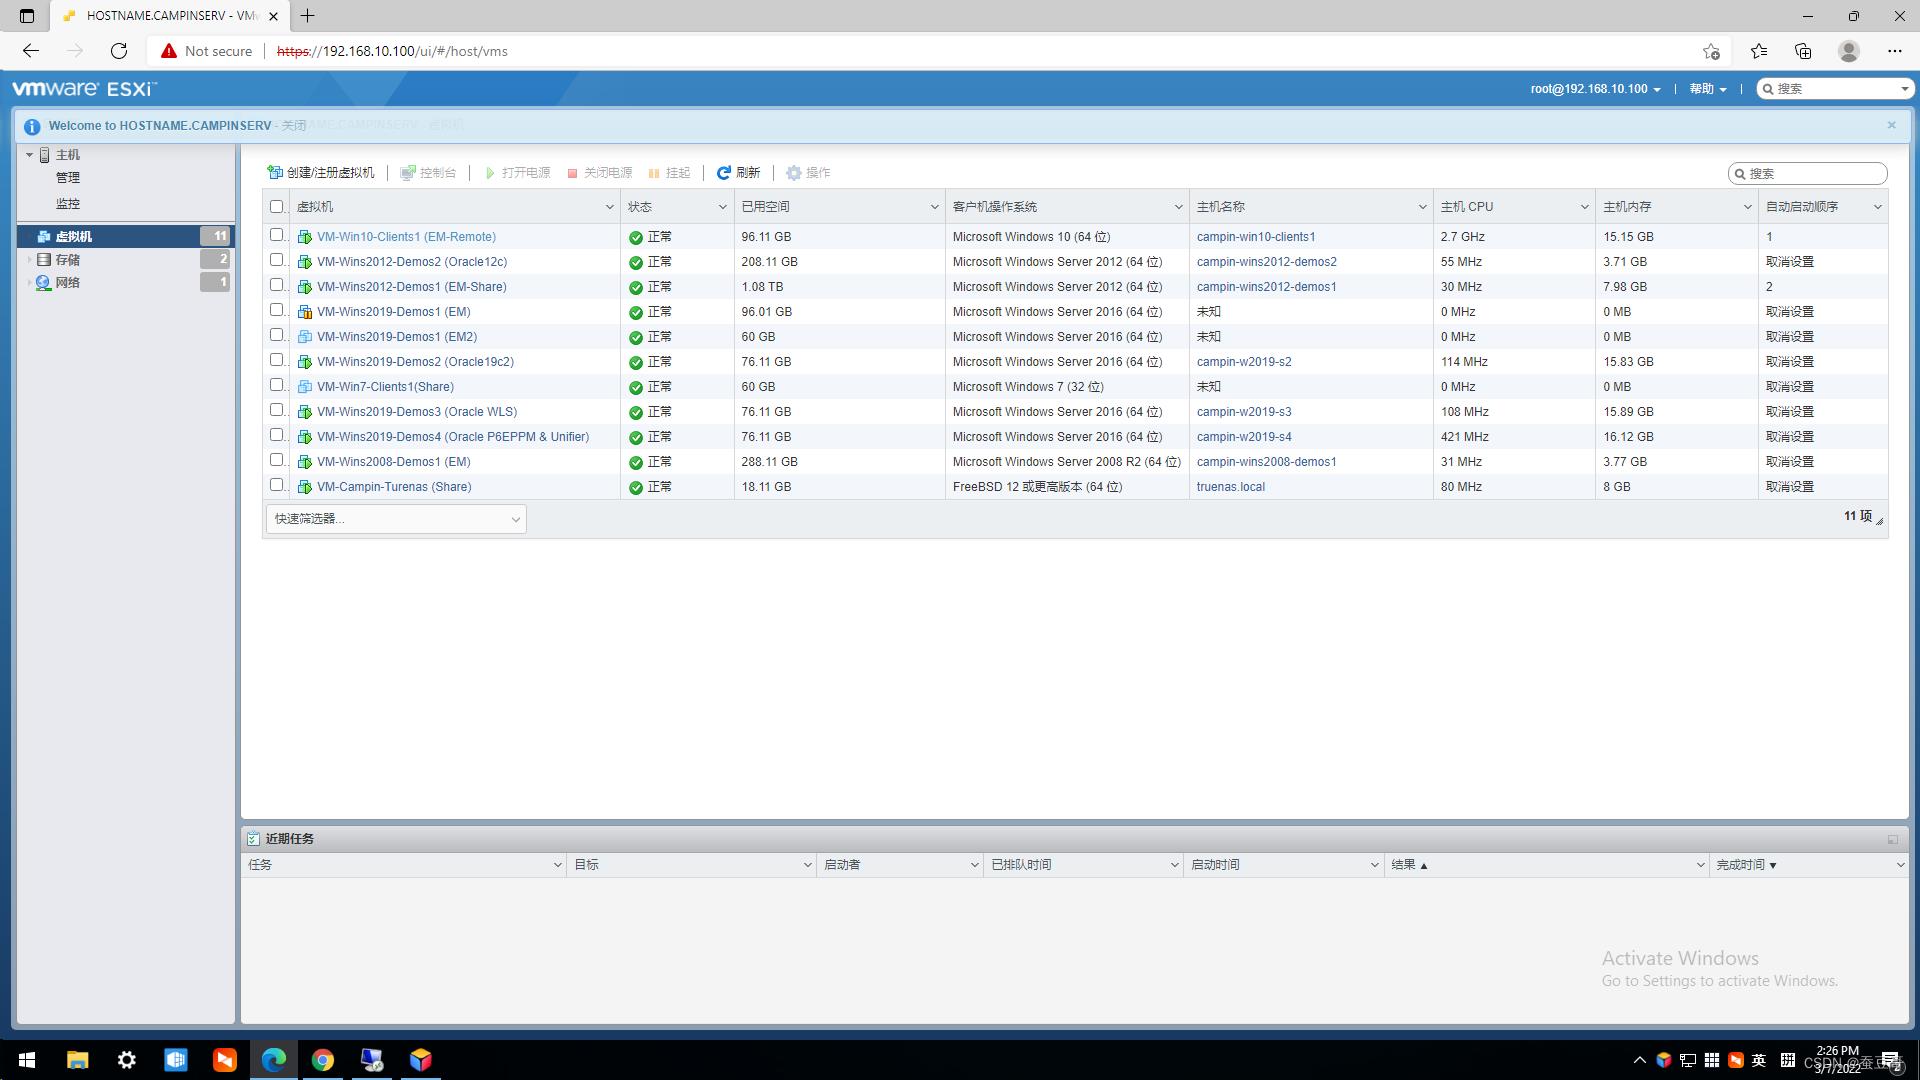Viewport: 1920px width, 1080px height.
Task: Open the virtual machine column dropdown arrow
Action: click(609, 207)
